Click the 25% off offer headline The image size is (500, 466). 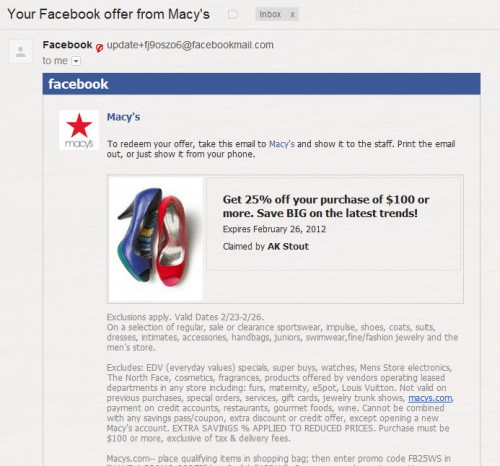pyautogui.click(x=326, y=206)
